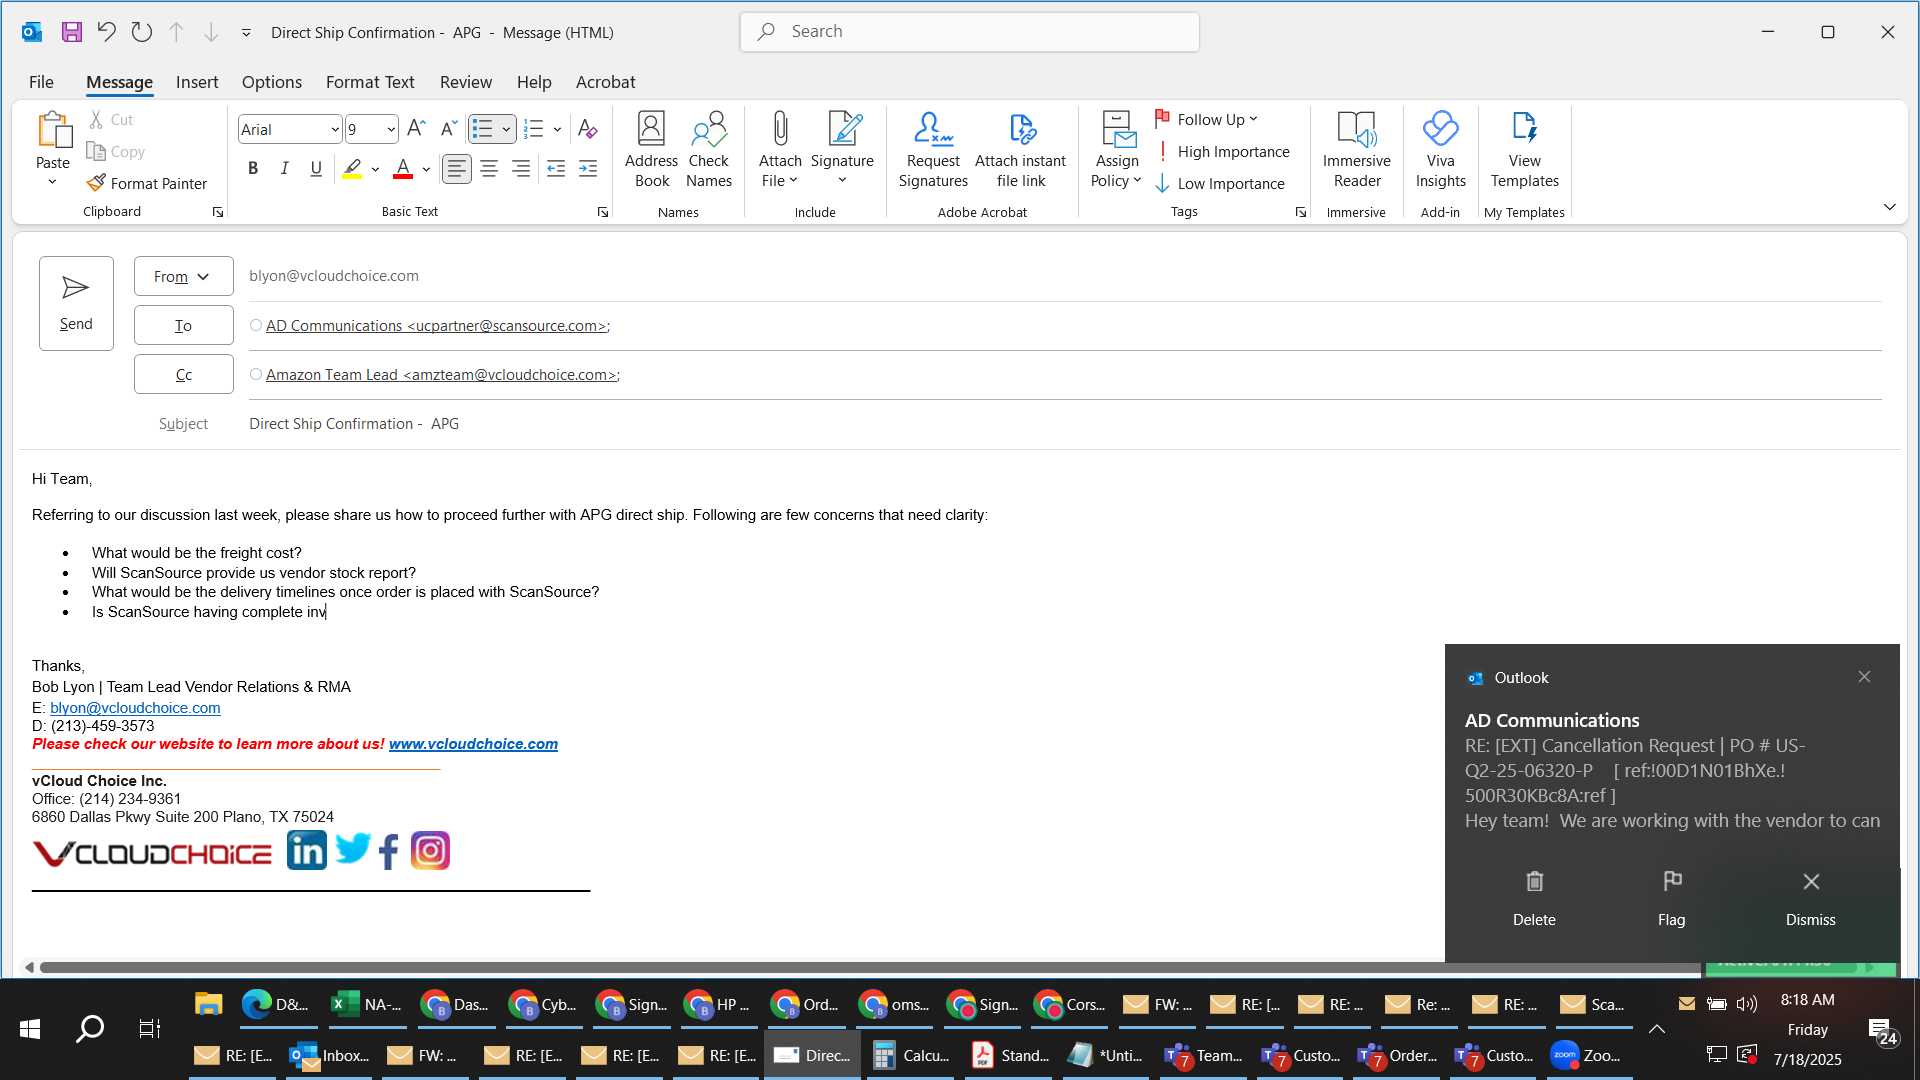
Task: Clear all formatting with the eraser icon
Action: pyautogui.click(x=588, y=129)
